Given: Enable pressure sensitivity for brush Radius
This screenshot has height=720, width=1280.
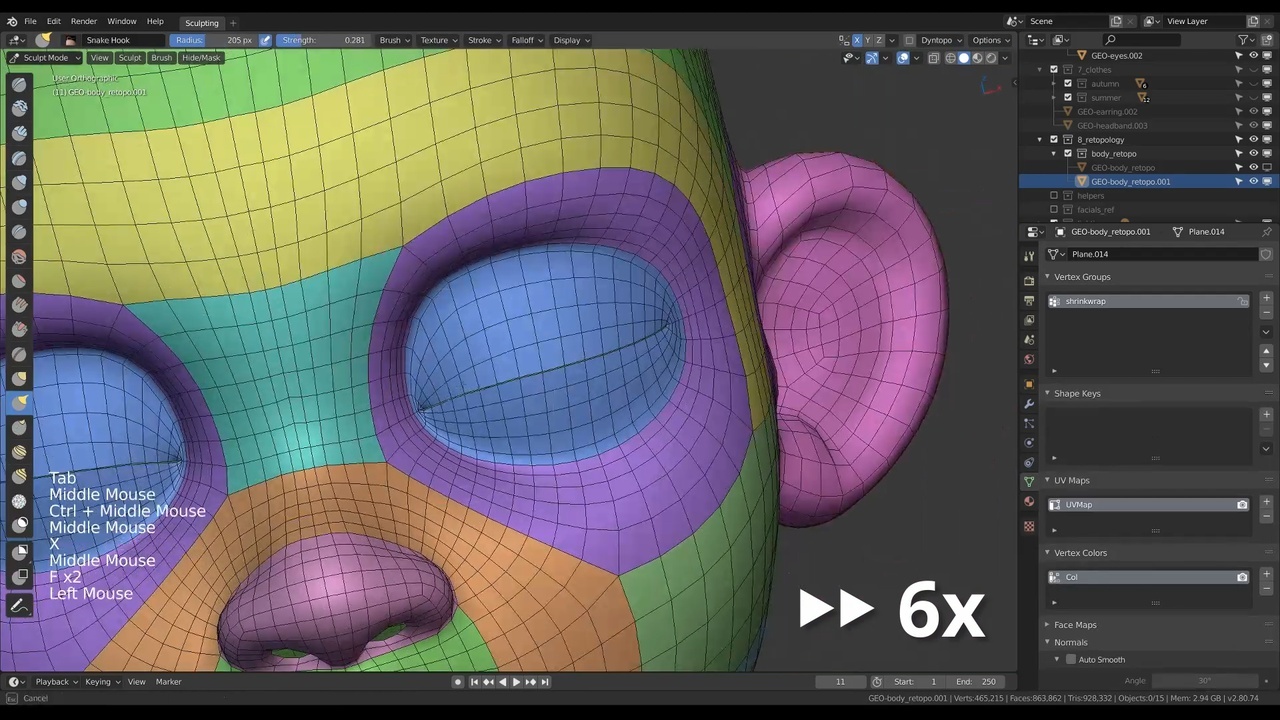Looking at the screenshot, I should pyautogui.click(x=265, y=40).
